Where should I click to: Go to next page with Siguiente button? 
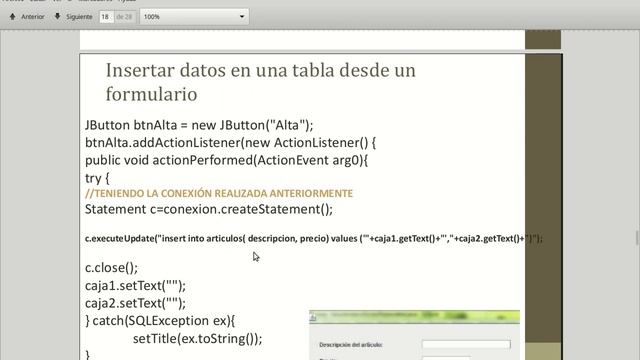click(73, 17)
